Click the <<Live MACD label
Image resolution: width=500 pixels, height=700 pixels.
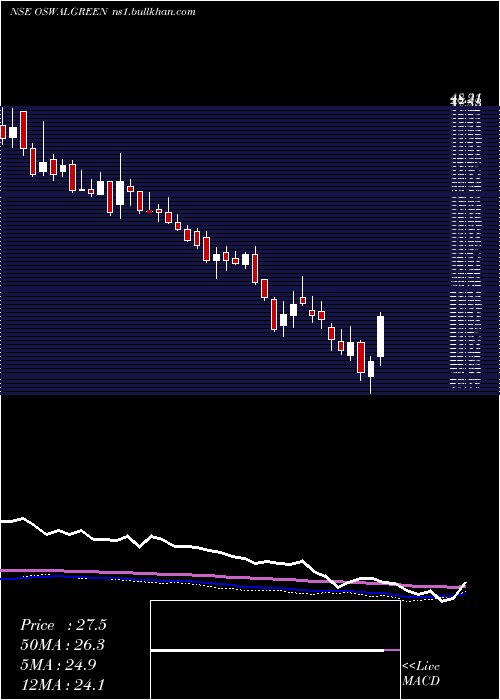coord(421,673)
